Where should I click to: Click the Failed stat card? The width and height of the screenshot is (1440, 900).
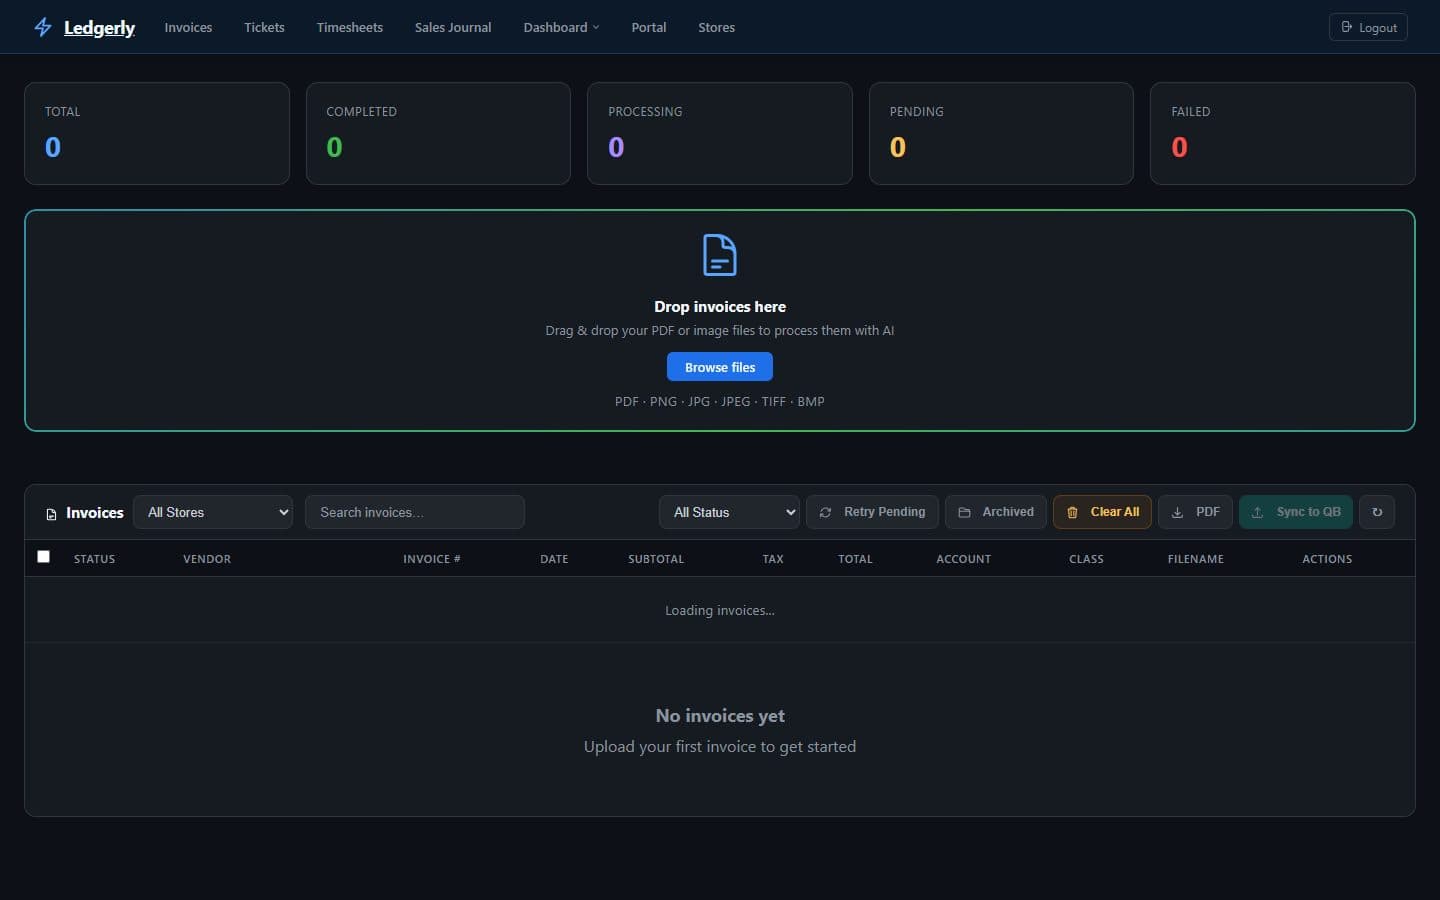click(1283, 133)
